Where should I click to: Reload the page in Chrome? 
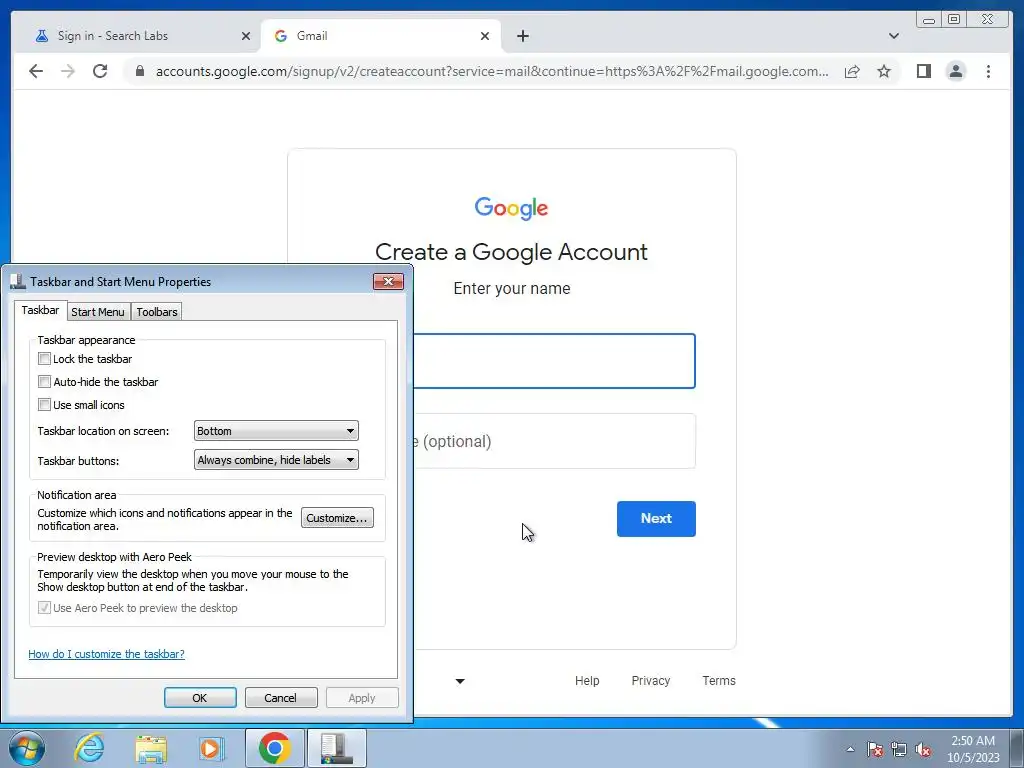(x=100, y=71)
